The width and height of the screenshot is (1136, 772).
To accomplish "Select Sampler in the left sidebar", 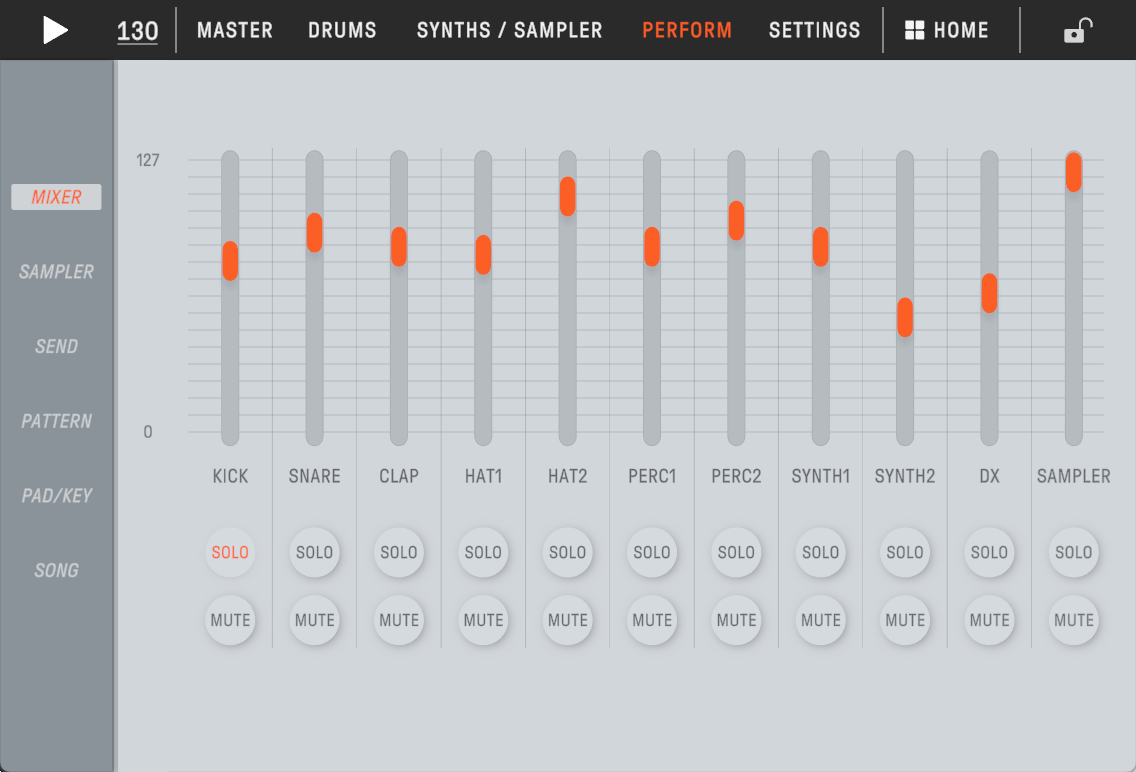I will 56,272.
